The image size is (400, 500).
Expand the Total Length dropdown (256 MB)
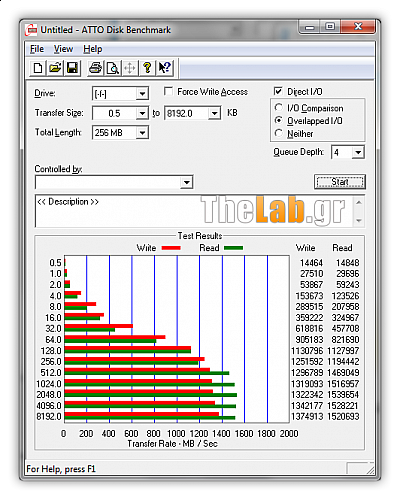(x=142, y=133)
